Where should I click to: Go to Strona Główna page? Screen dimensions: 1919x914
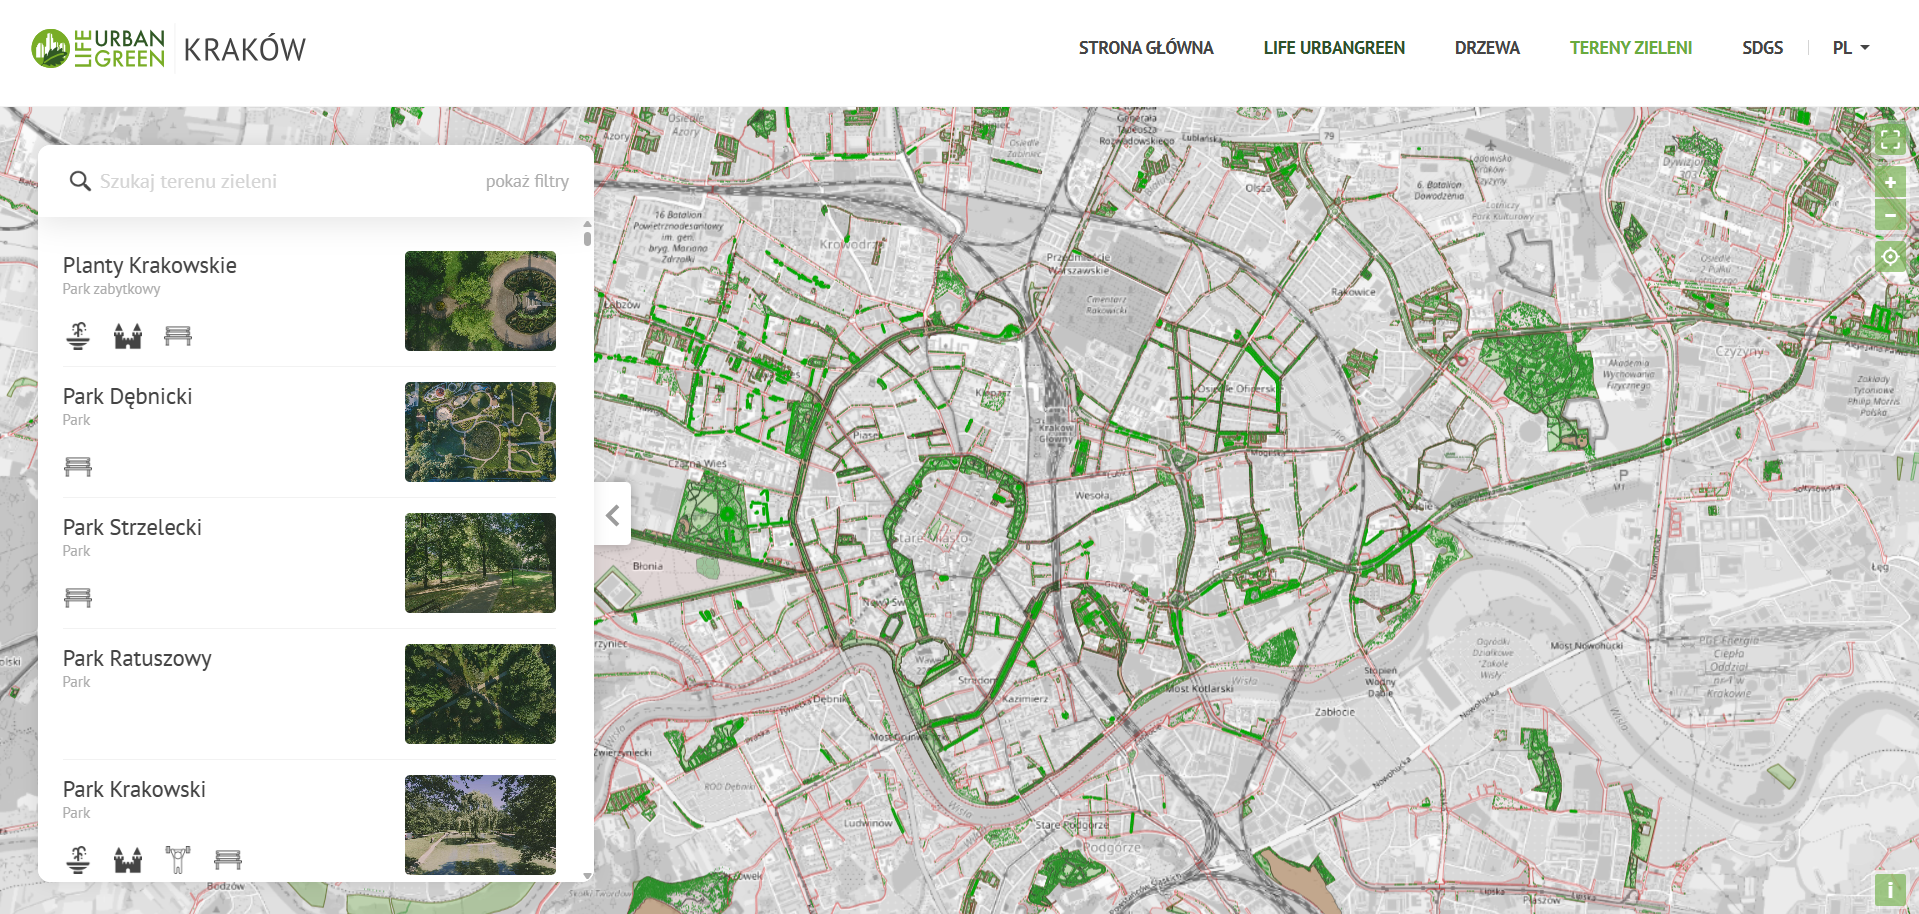(x=1145, y=48)
